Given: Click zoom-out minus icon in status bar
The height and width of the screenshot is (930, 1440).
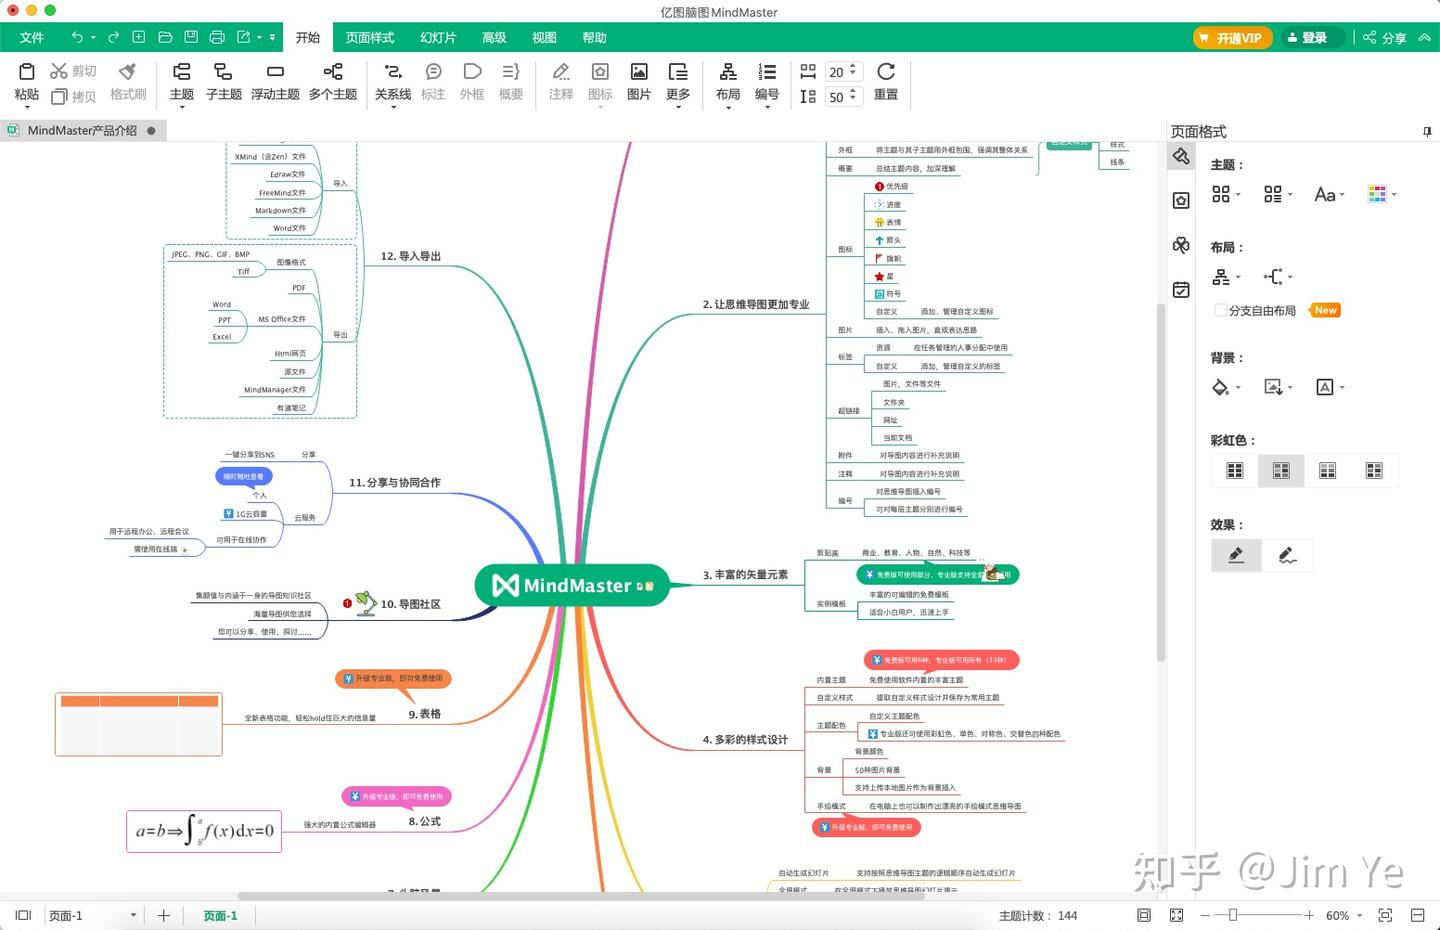Looking at the screenshot, I should pyautogui.click(x=1205, y=915).
